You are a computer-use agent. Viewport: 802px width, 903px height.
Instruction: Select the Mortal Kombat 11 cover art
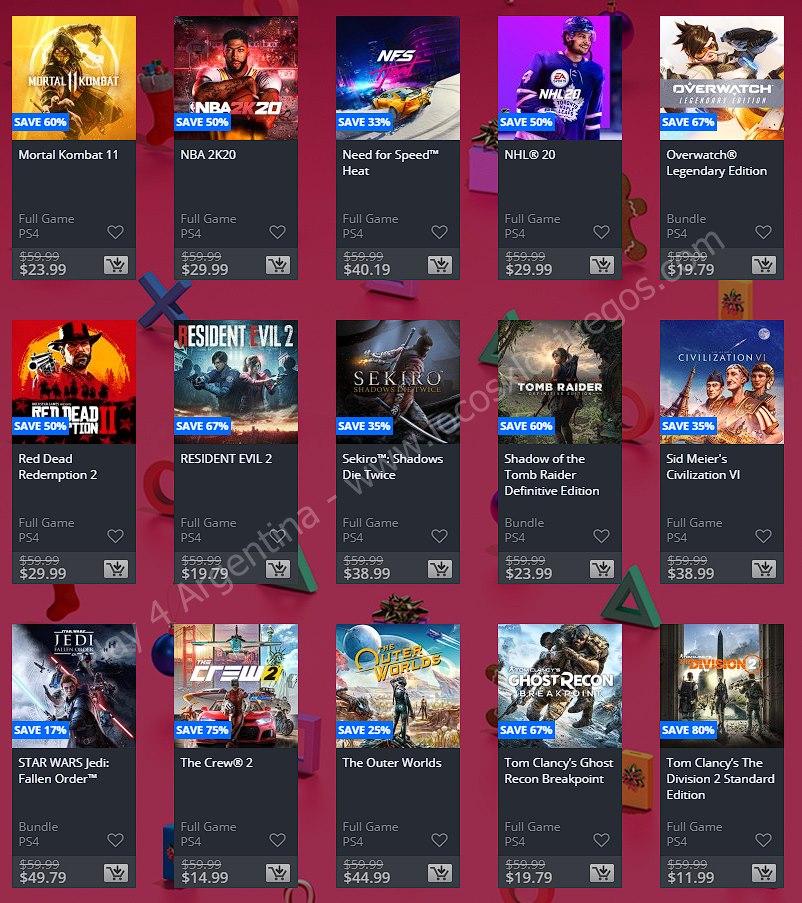74,78
